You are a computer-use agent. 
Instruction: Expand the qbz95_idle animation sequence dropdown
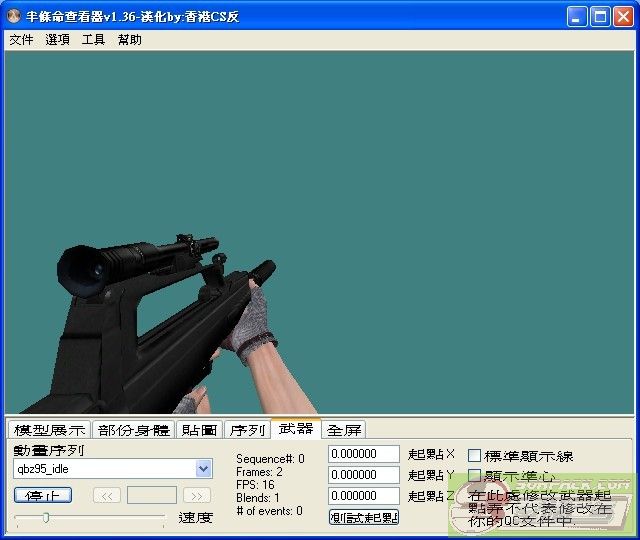[203, 469]
